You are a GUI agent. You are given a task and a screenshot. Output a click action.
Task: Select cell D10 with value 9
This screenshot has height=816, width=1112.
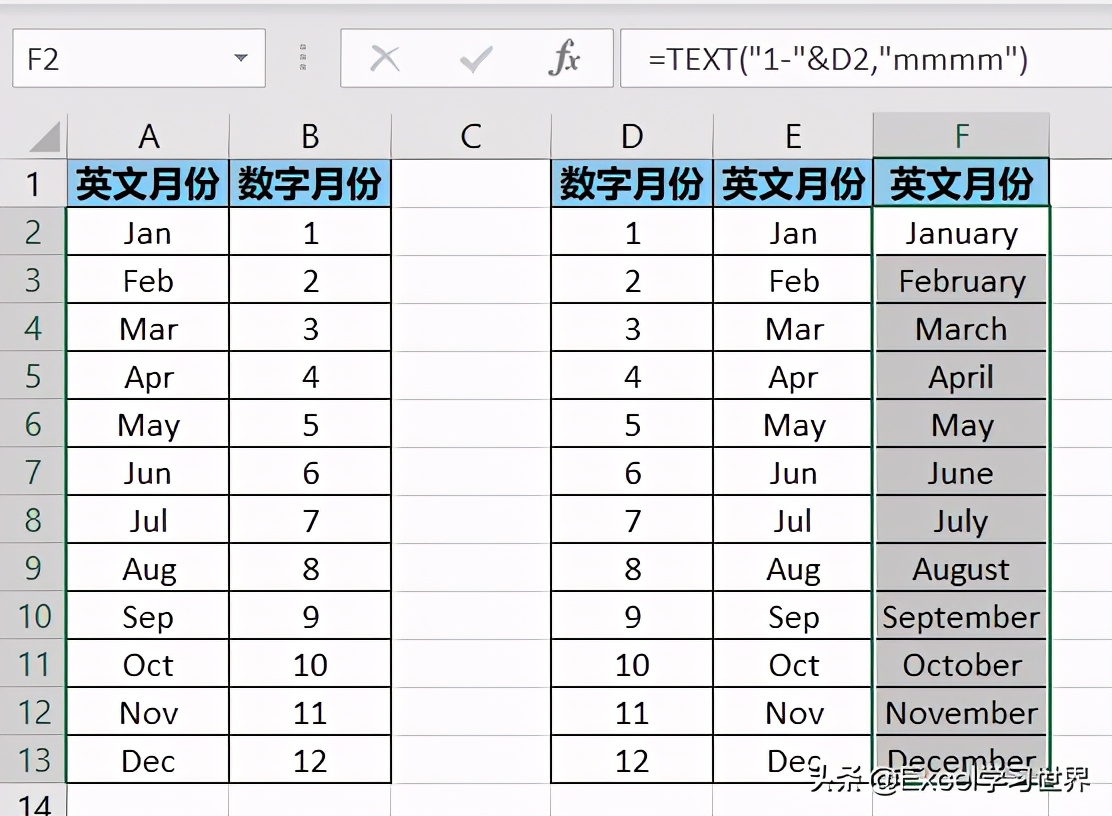click(x=632, y=615)
